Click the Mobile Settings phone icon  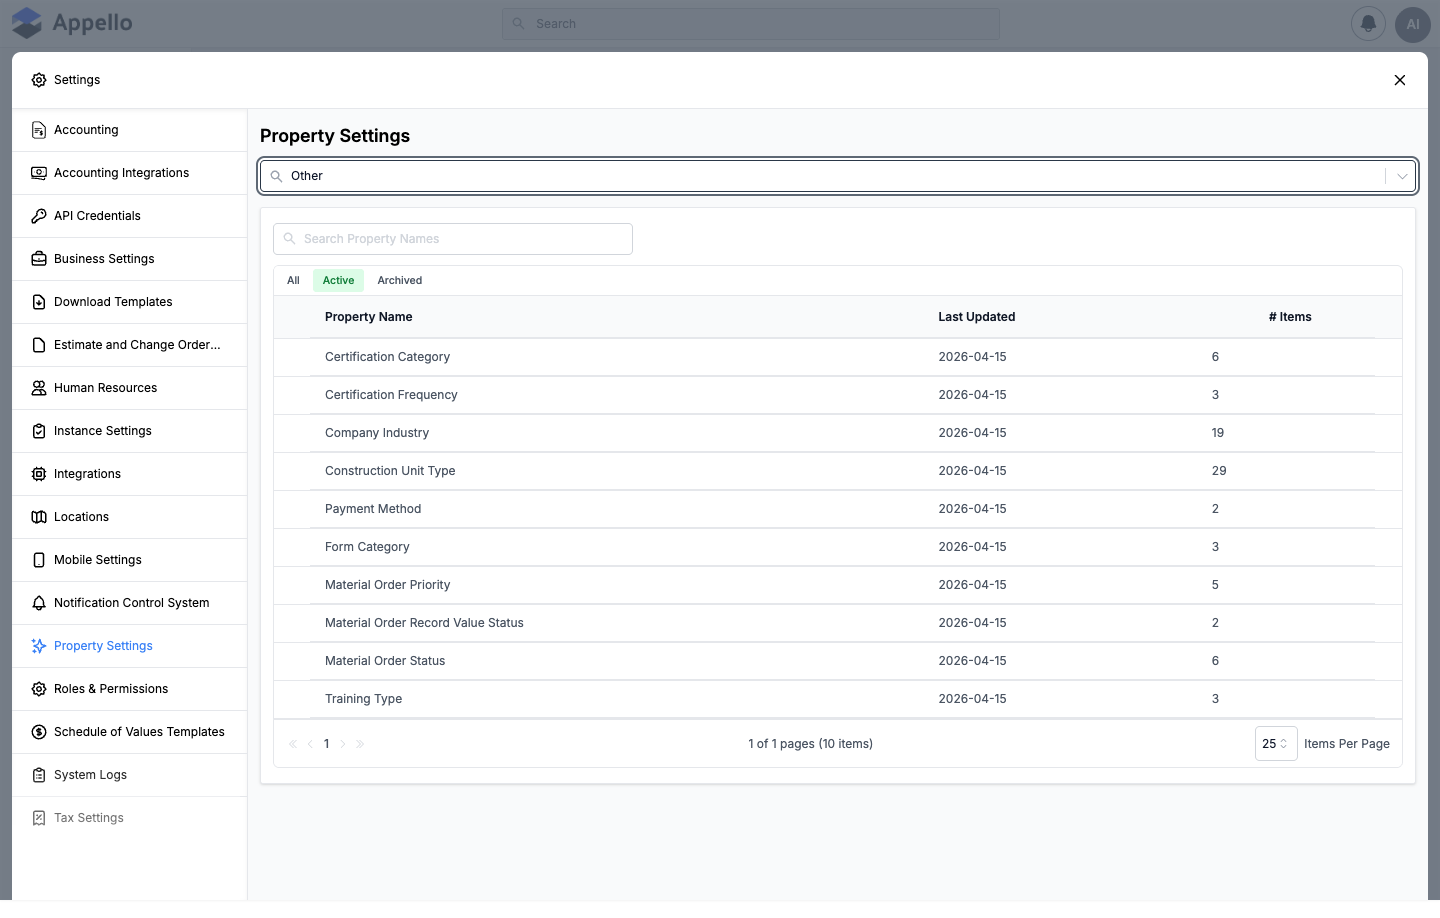click(x=39, y=560)
